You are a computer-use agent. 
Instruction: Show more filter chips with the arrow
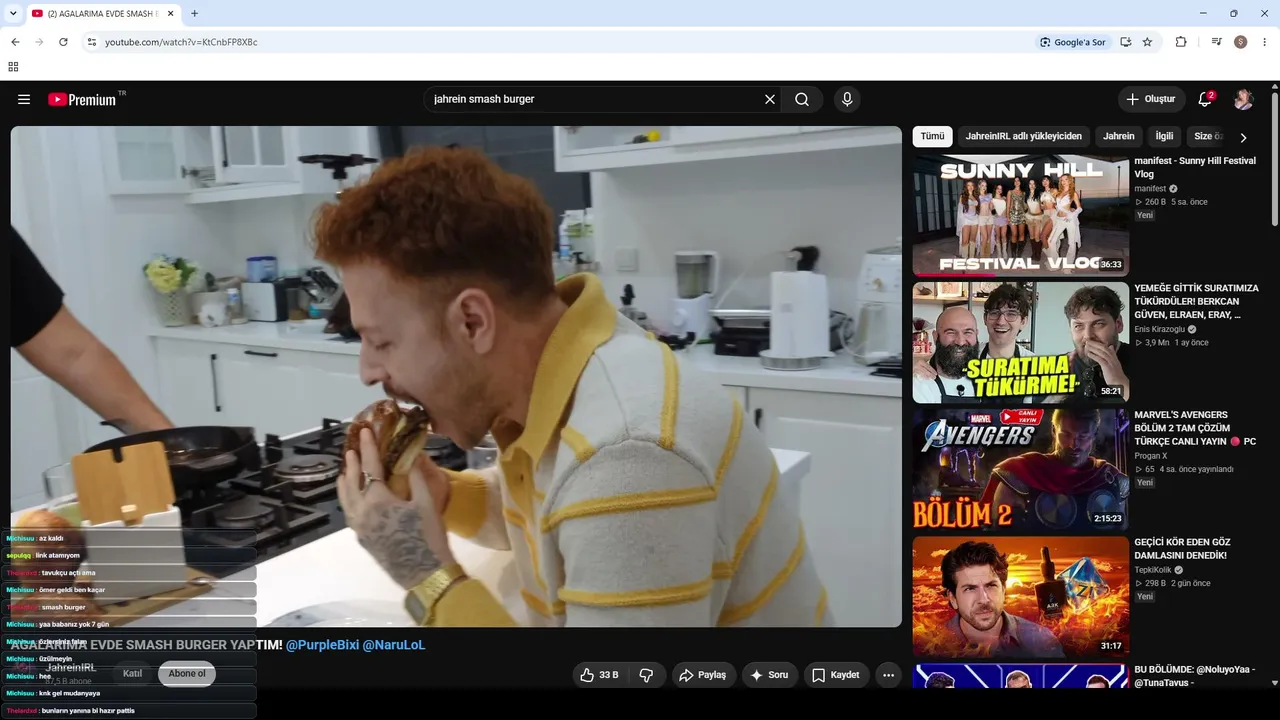coord(1243,137)
